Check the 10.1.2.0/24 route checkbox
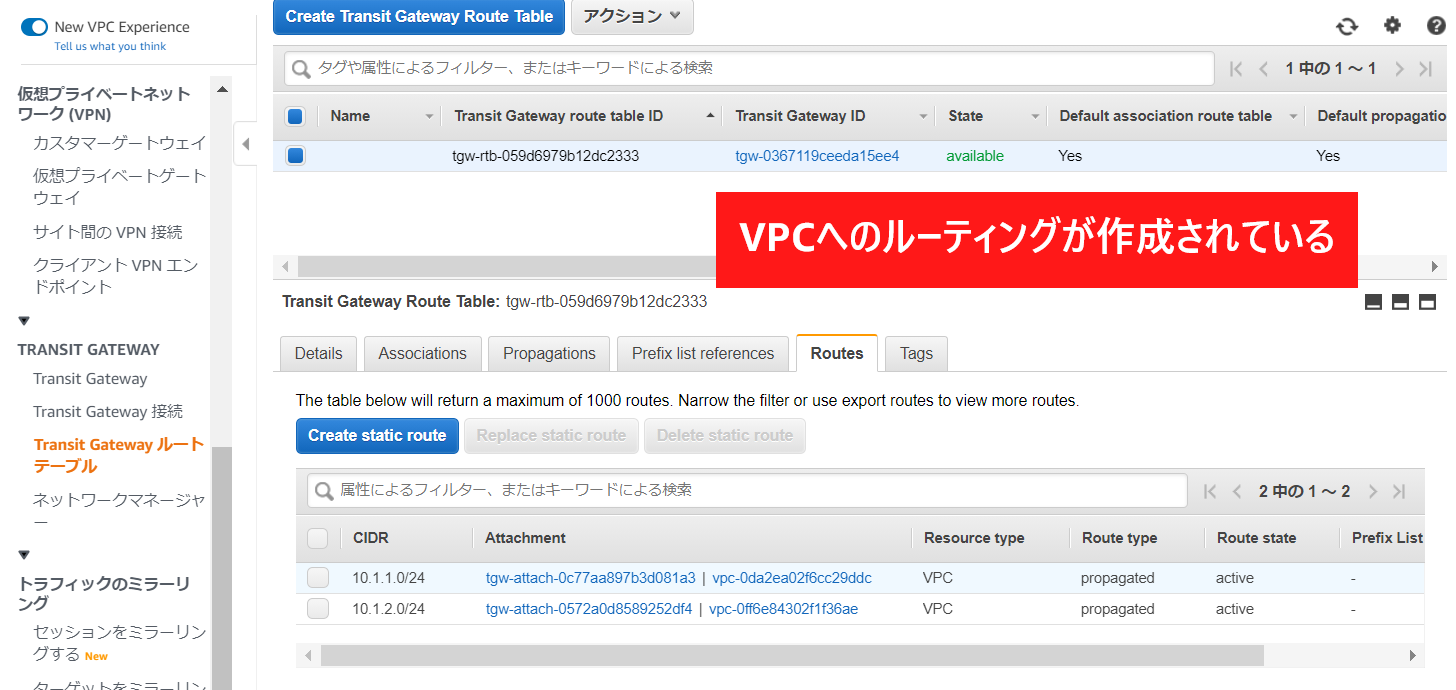Image resolution: width=1456 pixels, height=690 pixels. (x=318, y=609)
